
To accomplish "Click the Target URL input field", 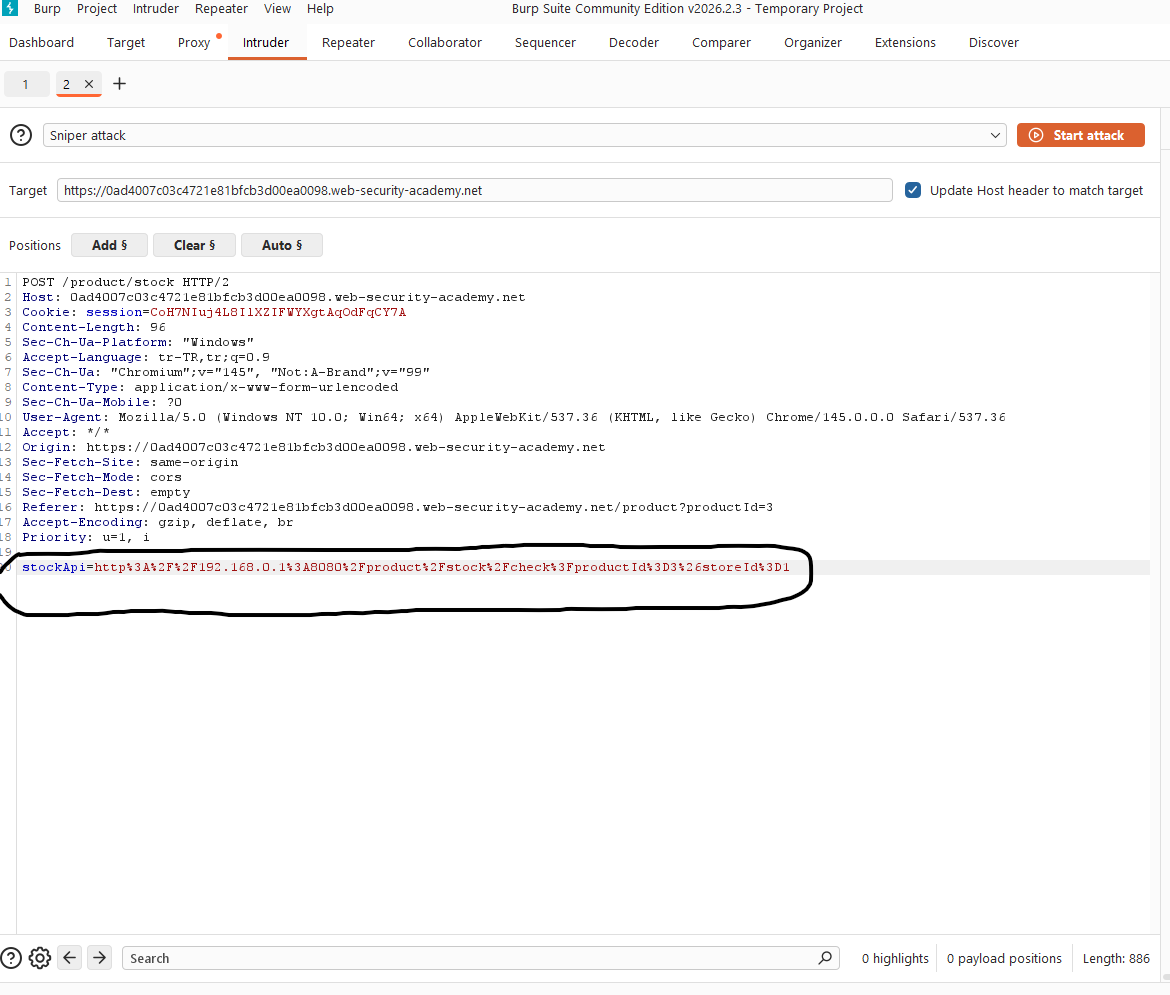I will click(475, 190).
